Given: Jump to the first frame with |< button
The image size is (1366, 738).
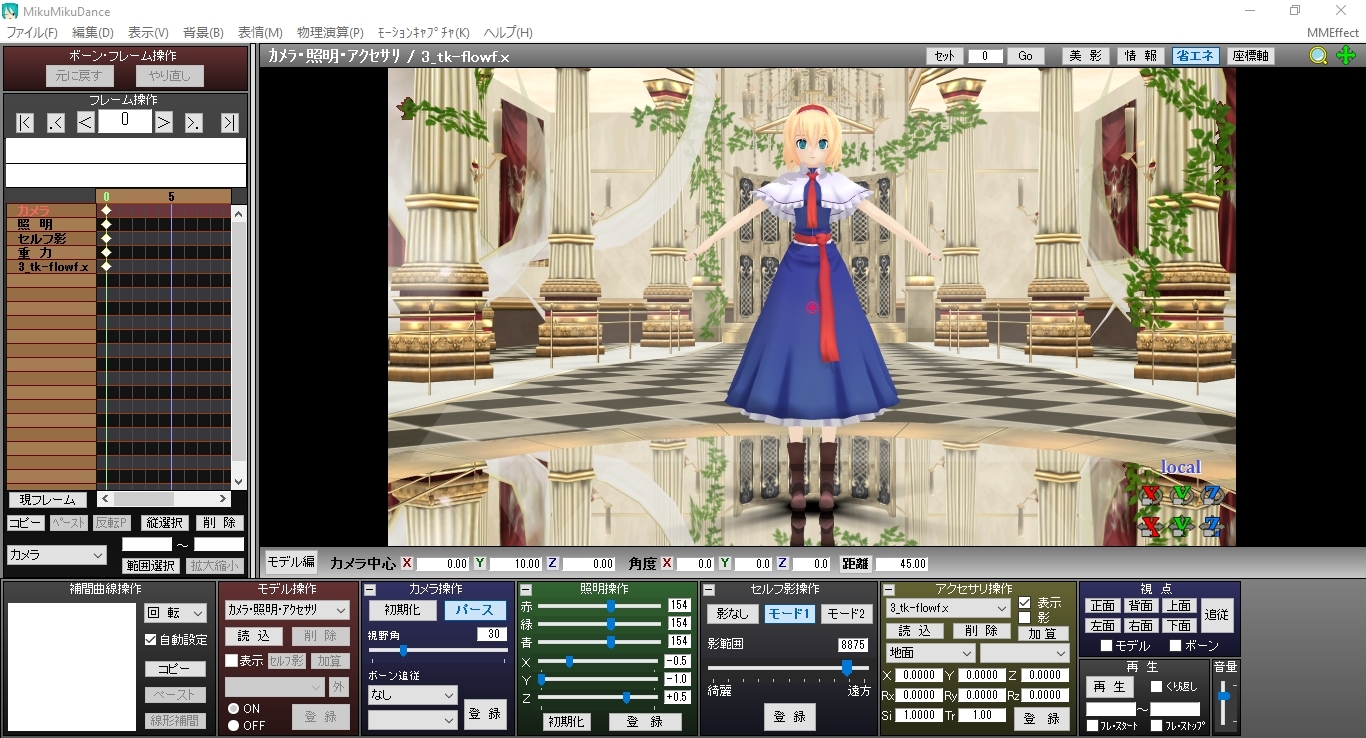Looking at the screenshot, I should [x=25, y=123].
